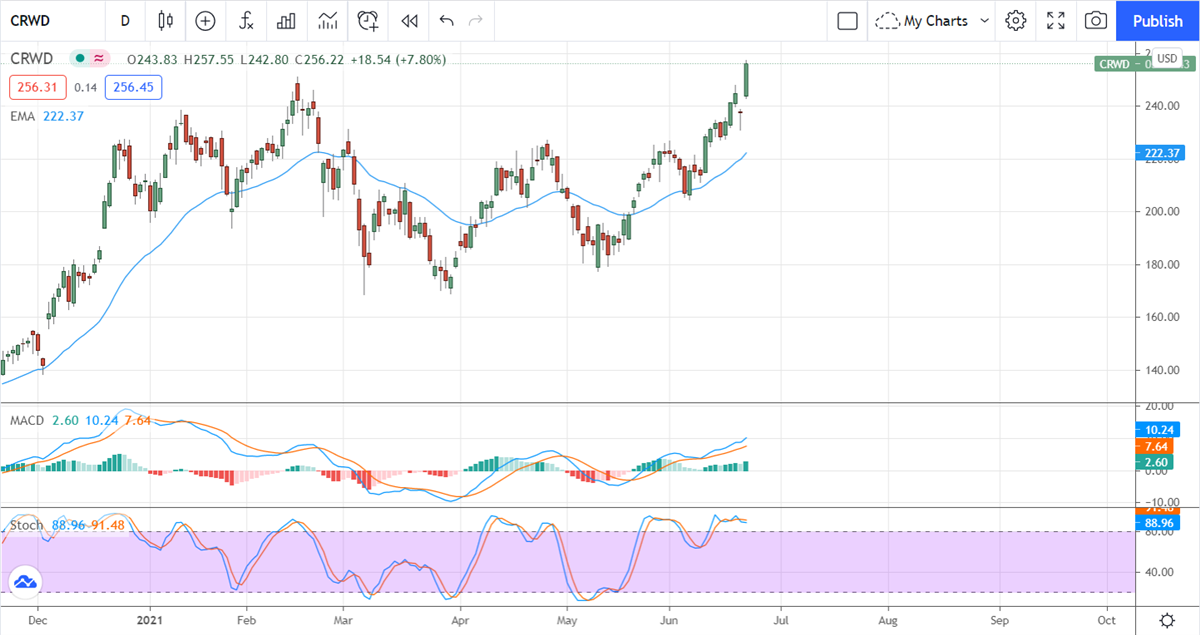Toggle the green market status dot beside CRWD
Image resolution: width=1200 pixels, height=635 pixels.
tap(78, 60)
